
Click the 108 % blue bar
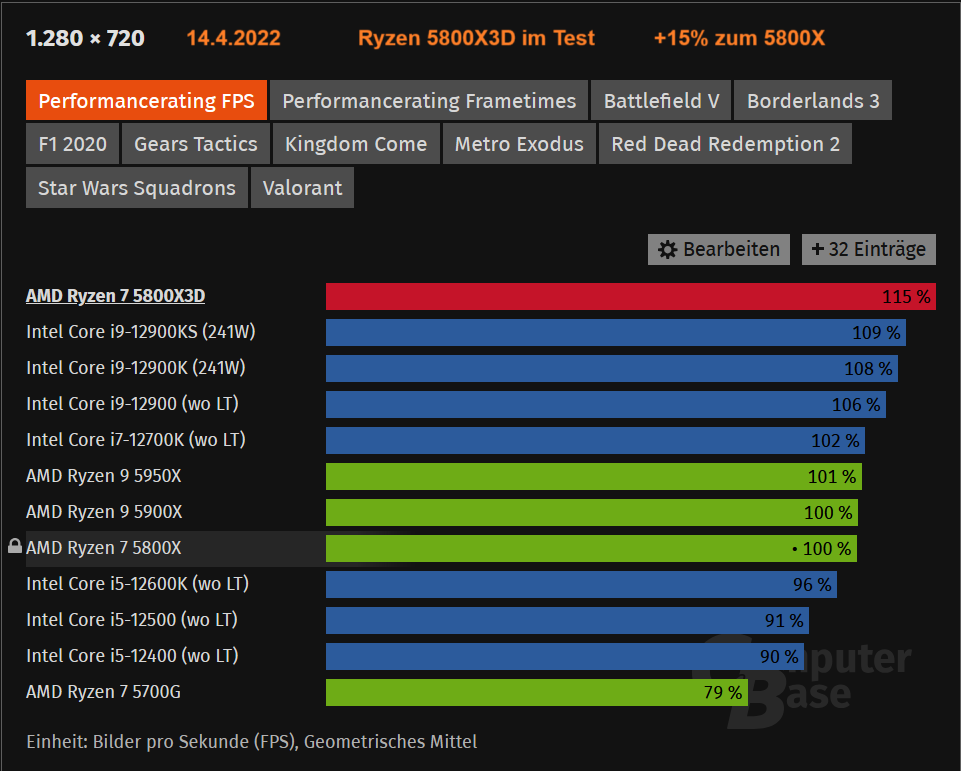pyautogui.click(x=612, y=368)
